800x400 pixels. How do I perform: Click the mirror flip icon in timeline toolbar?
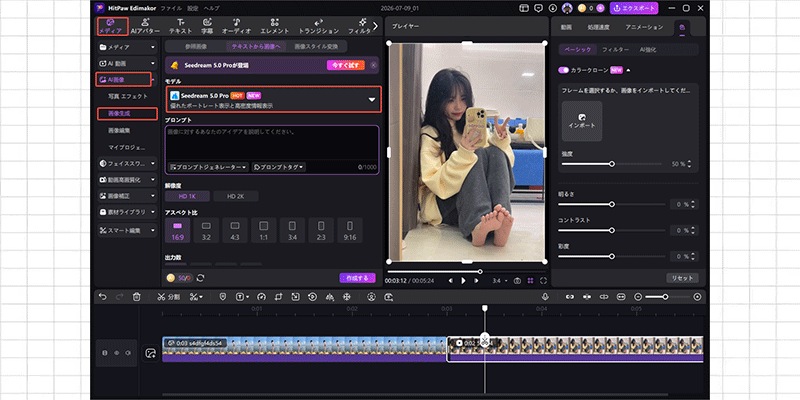coord(329,296)
